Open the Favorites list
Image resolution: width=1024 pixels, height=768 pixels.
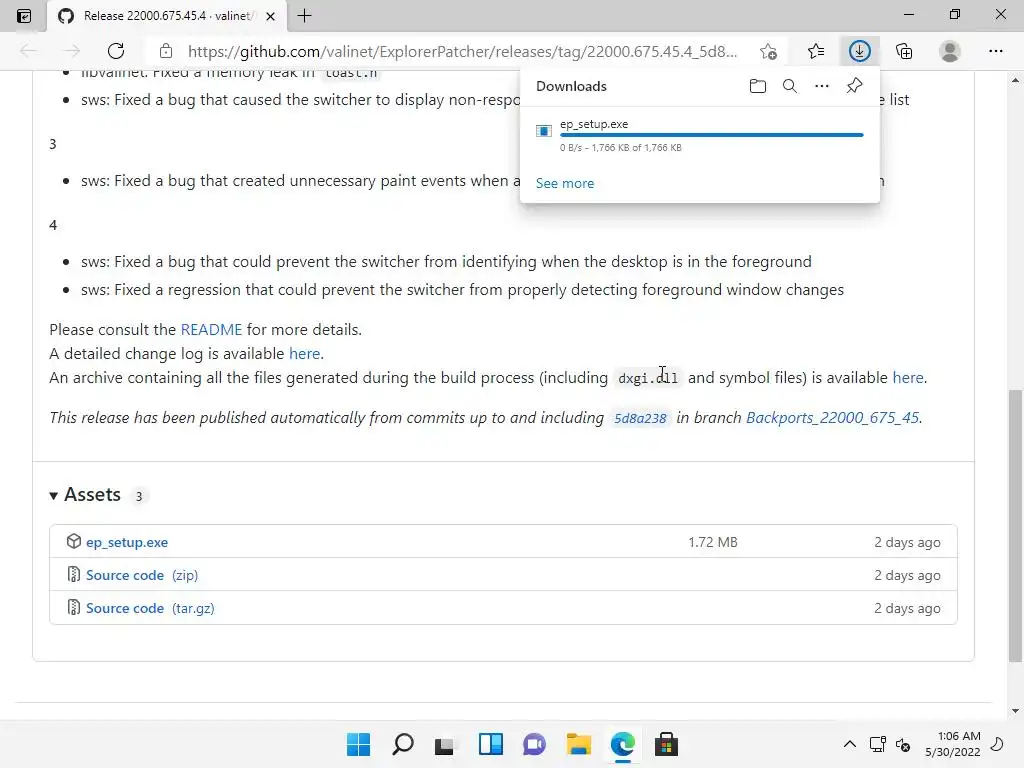click(816, 51)
